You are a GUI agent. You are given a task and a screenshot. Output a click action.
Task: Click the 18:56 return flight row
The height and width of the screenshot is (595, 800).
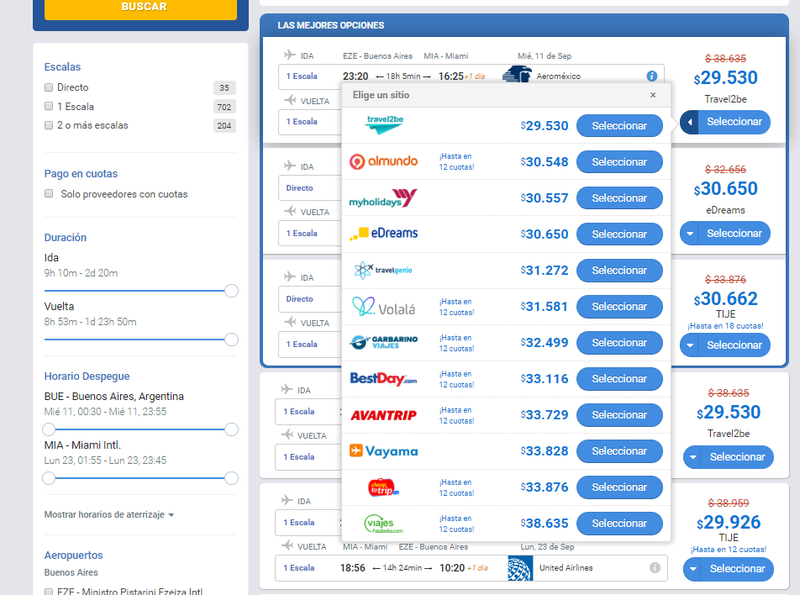coord(471,568)
